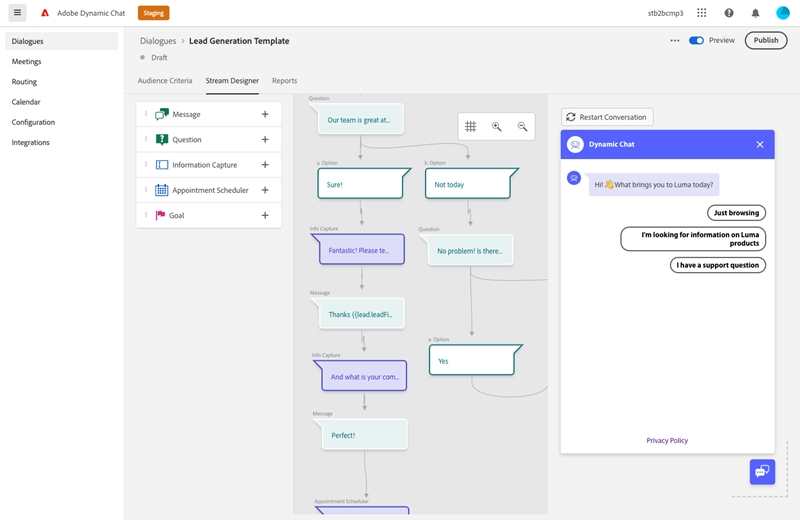Click the drag handle beside Goal
The width and height of the screenshot is (800, 520).
[x=146, y=215]
